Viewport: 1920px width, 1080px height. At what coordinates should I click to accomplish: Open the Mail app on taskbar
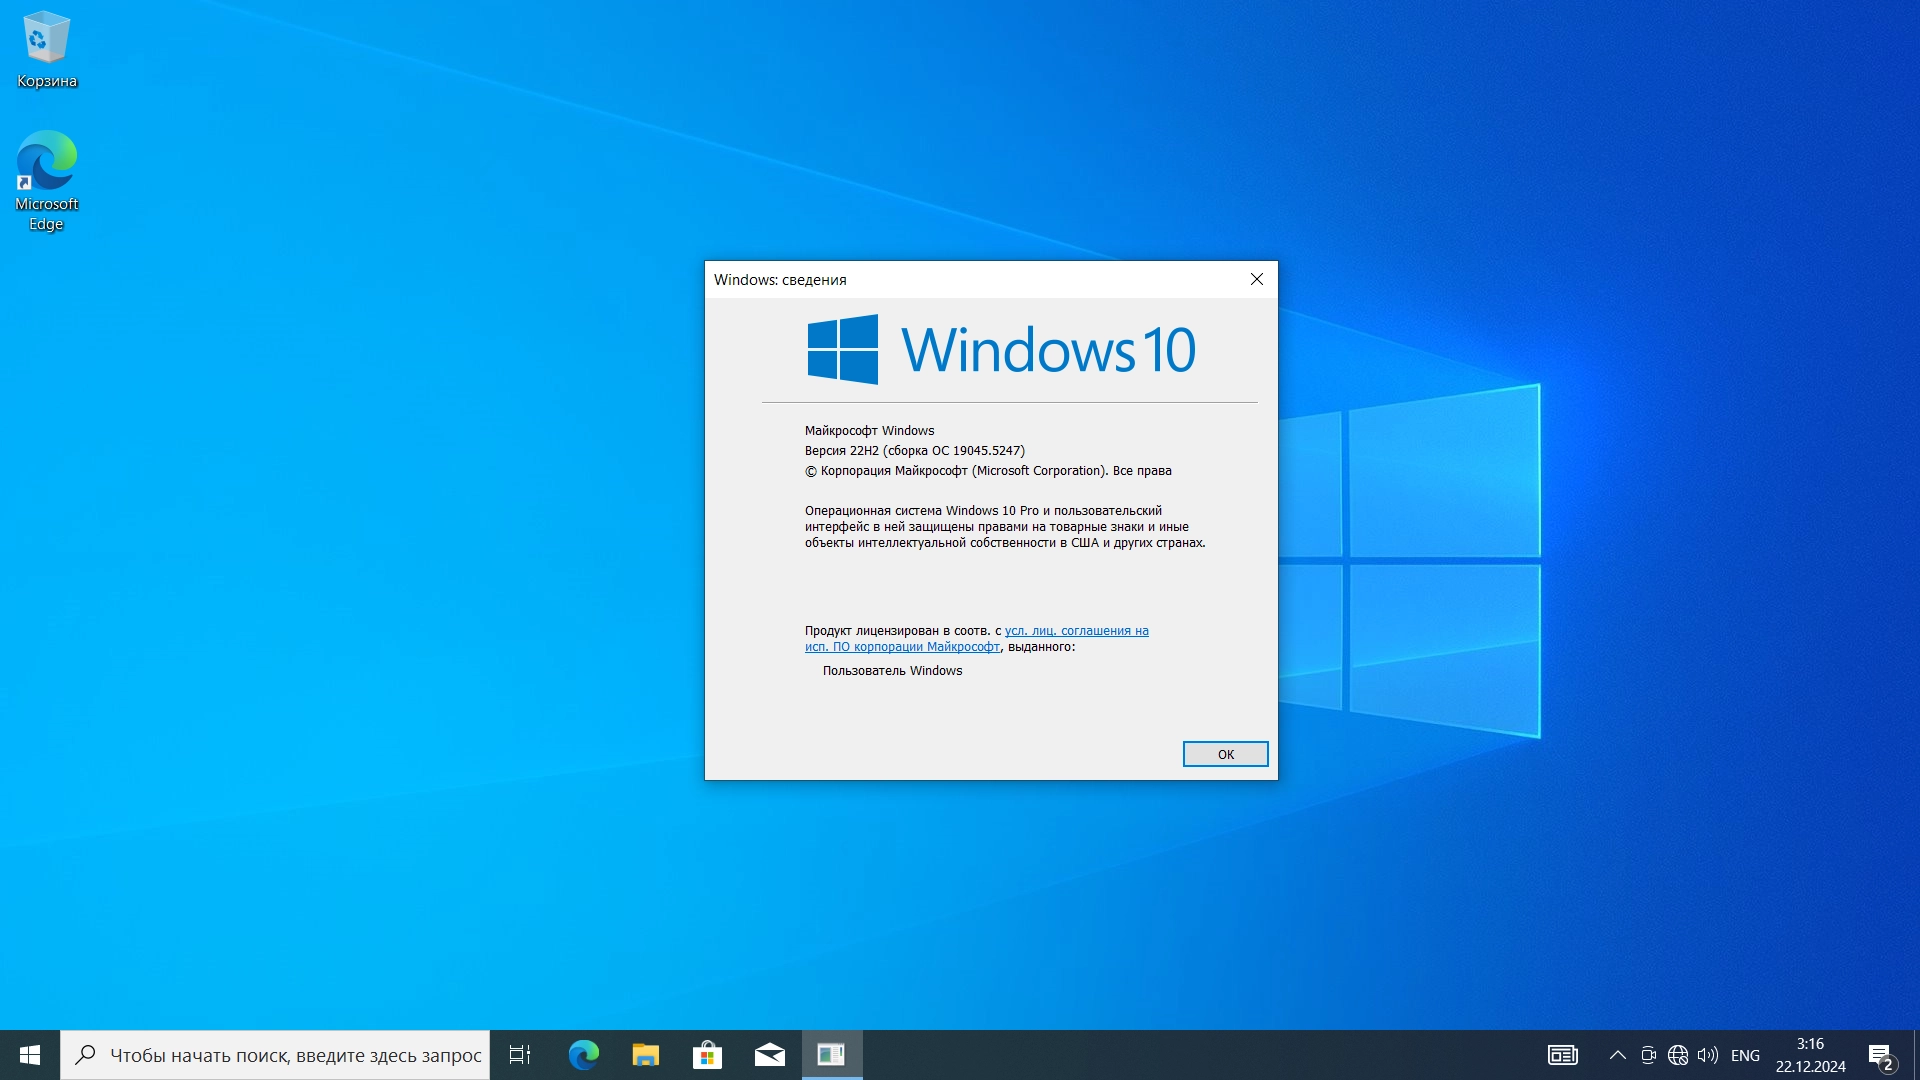pyautogui.click(x=769, y=1055)
